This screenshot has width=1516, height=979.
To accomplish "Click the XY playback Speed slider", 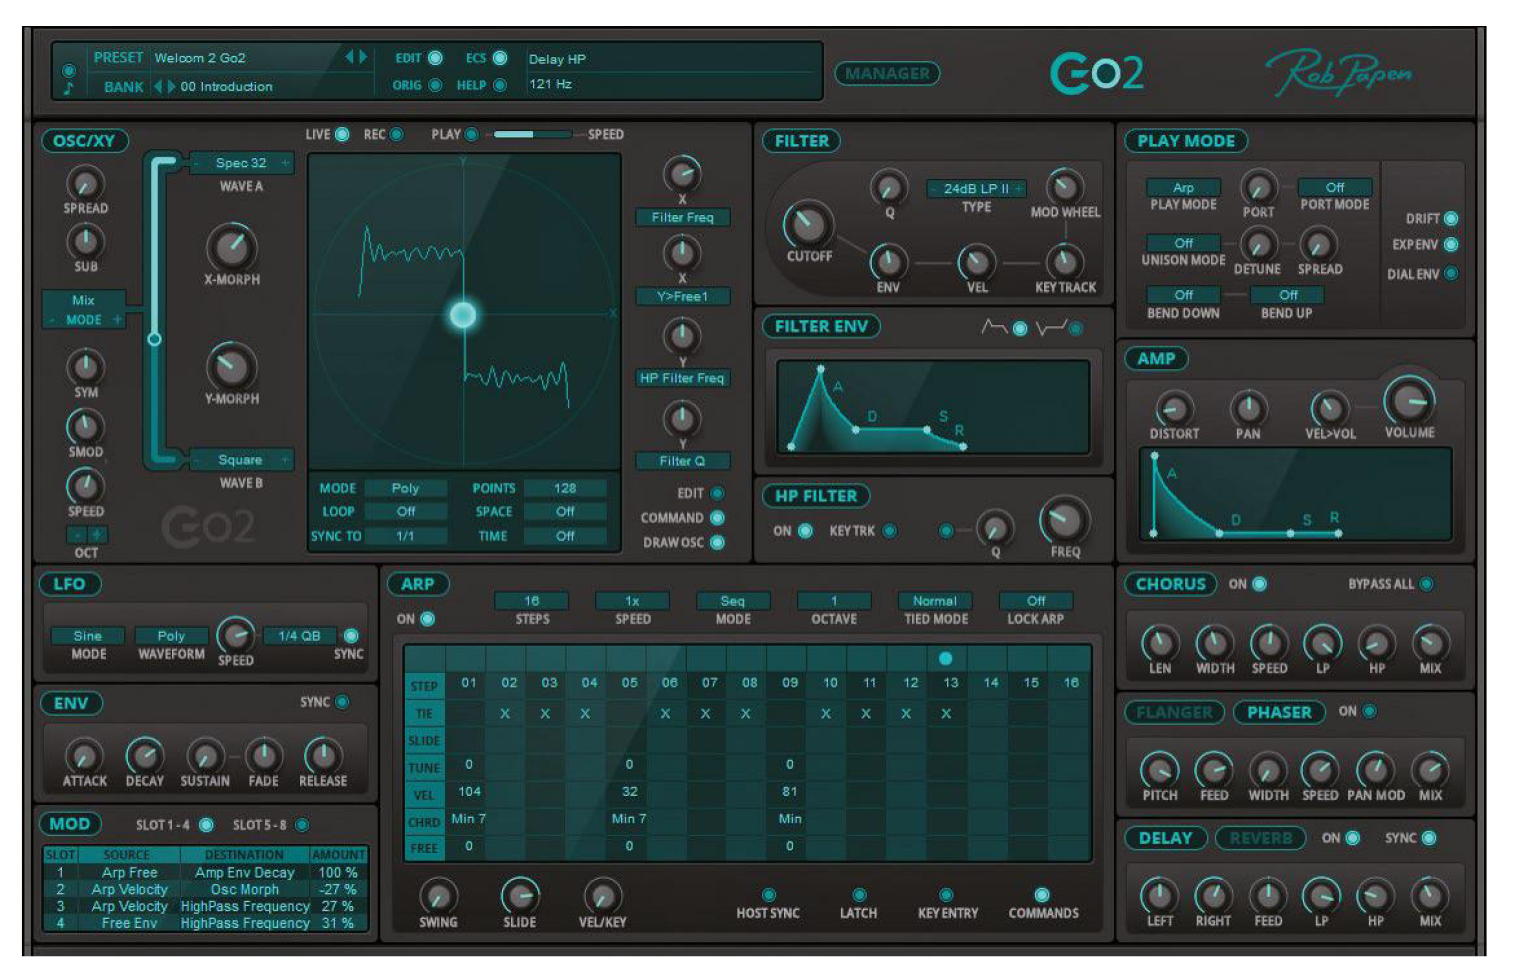I will 532,134.
